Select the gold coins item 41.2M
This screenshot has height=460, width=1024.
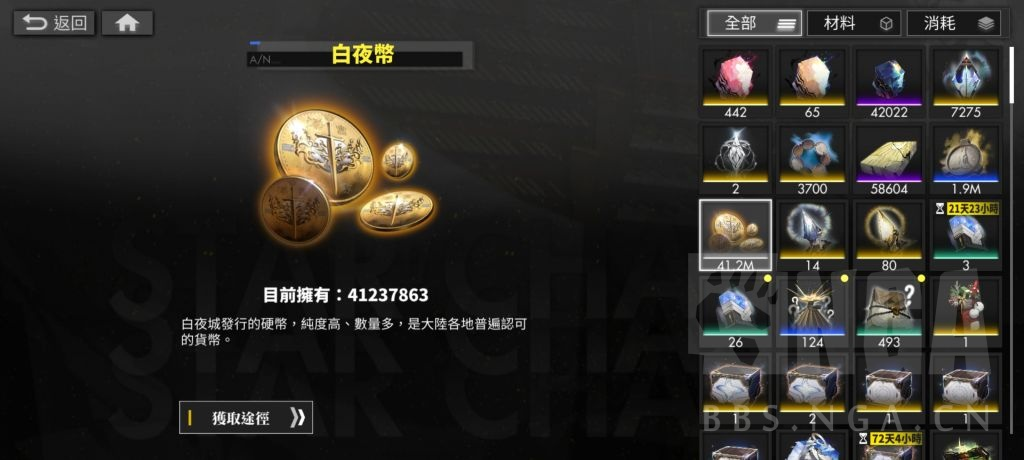735,235
